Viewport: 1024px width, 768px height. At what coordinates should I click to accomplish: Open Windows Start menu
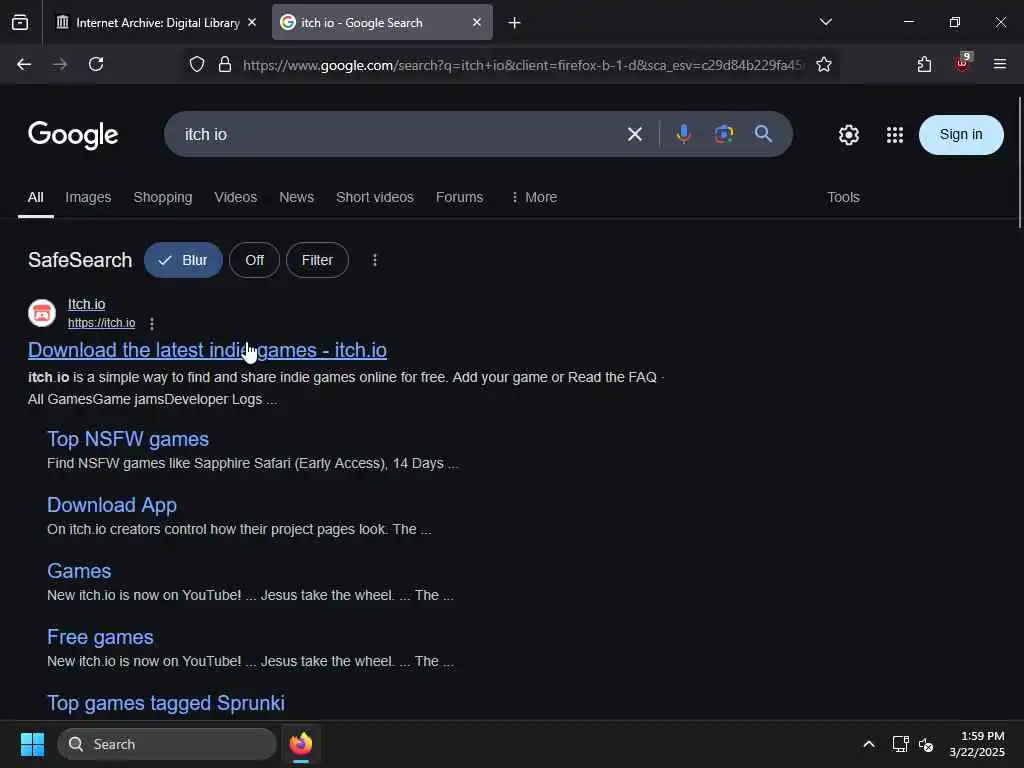pyautogui.click(x=32, y=744)
